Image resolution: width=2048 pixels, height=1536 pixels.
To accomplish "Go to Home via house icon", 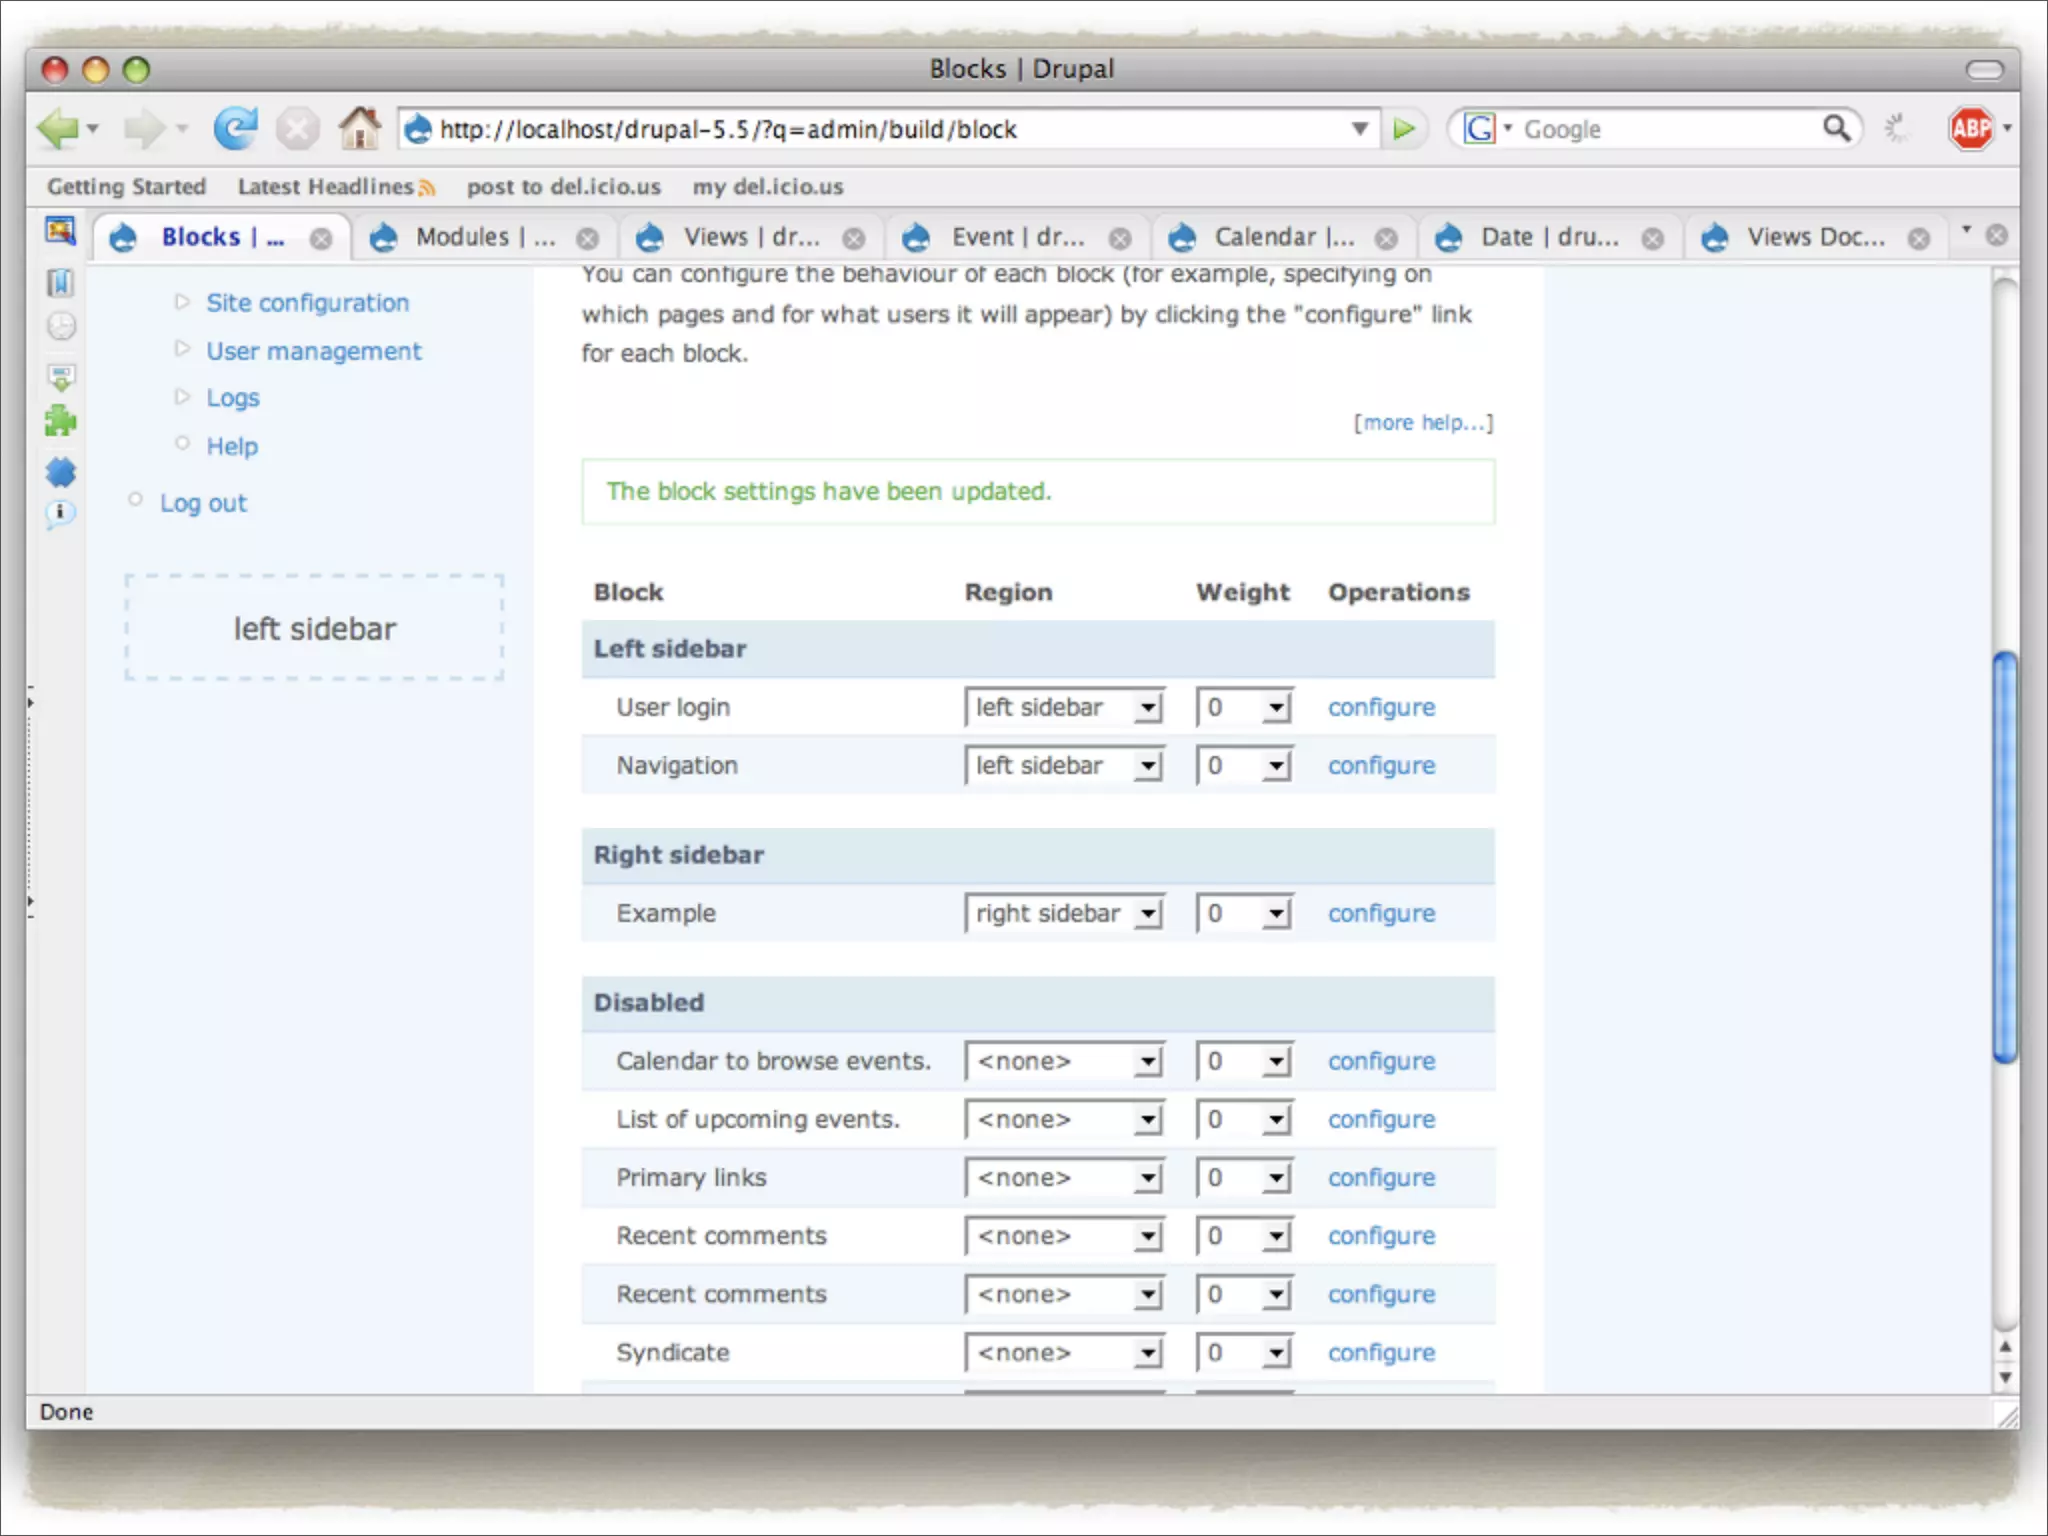I will click(x=359, y=129).
